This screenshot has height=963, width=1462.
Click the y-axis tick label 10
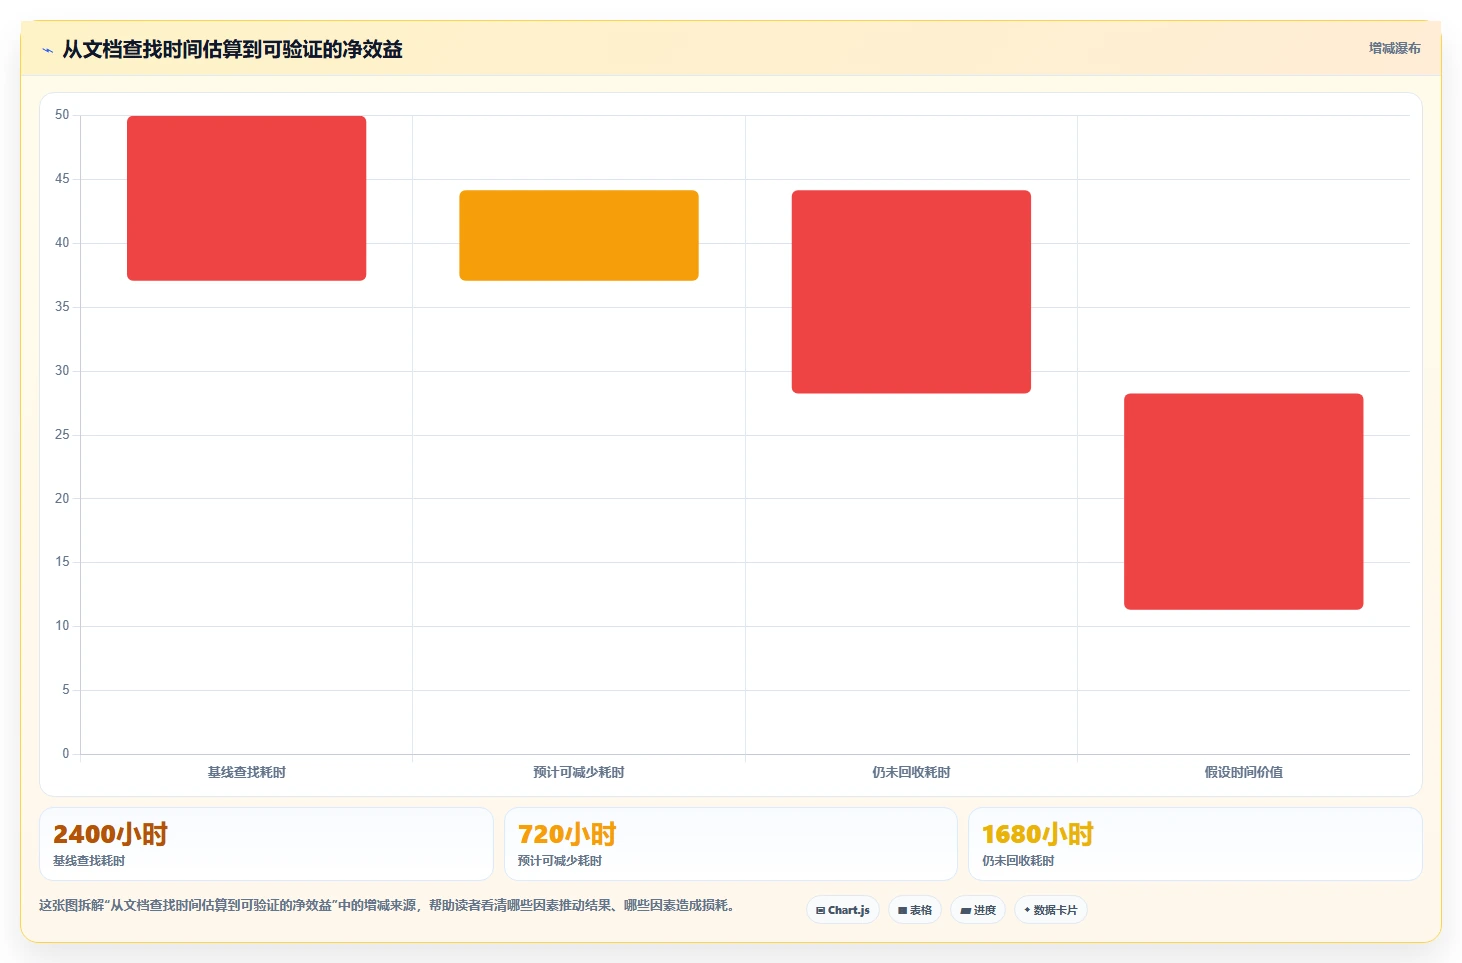62,626
